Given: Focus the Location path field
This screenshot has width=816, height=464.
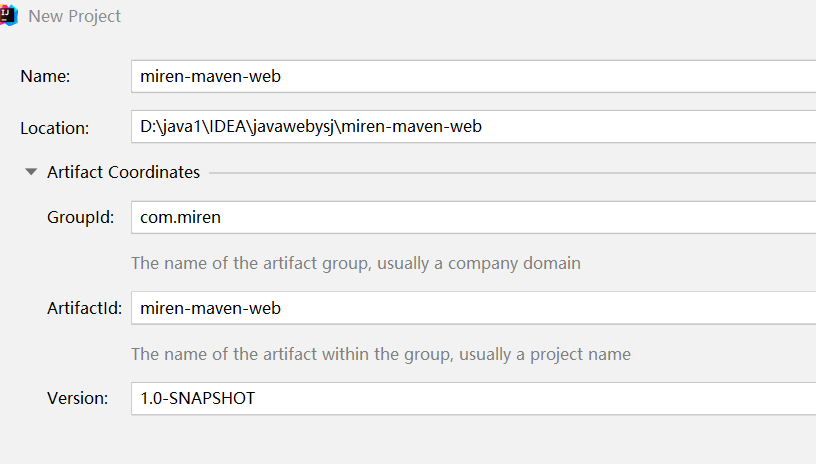Looking at the screenshot, I should (x=472, y=127).
